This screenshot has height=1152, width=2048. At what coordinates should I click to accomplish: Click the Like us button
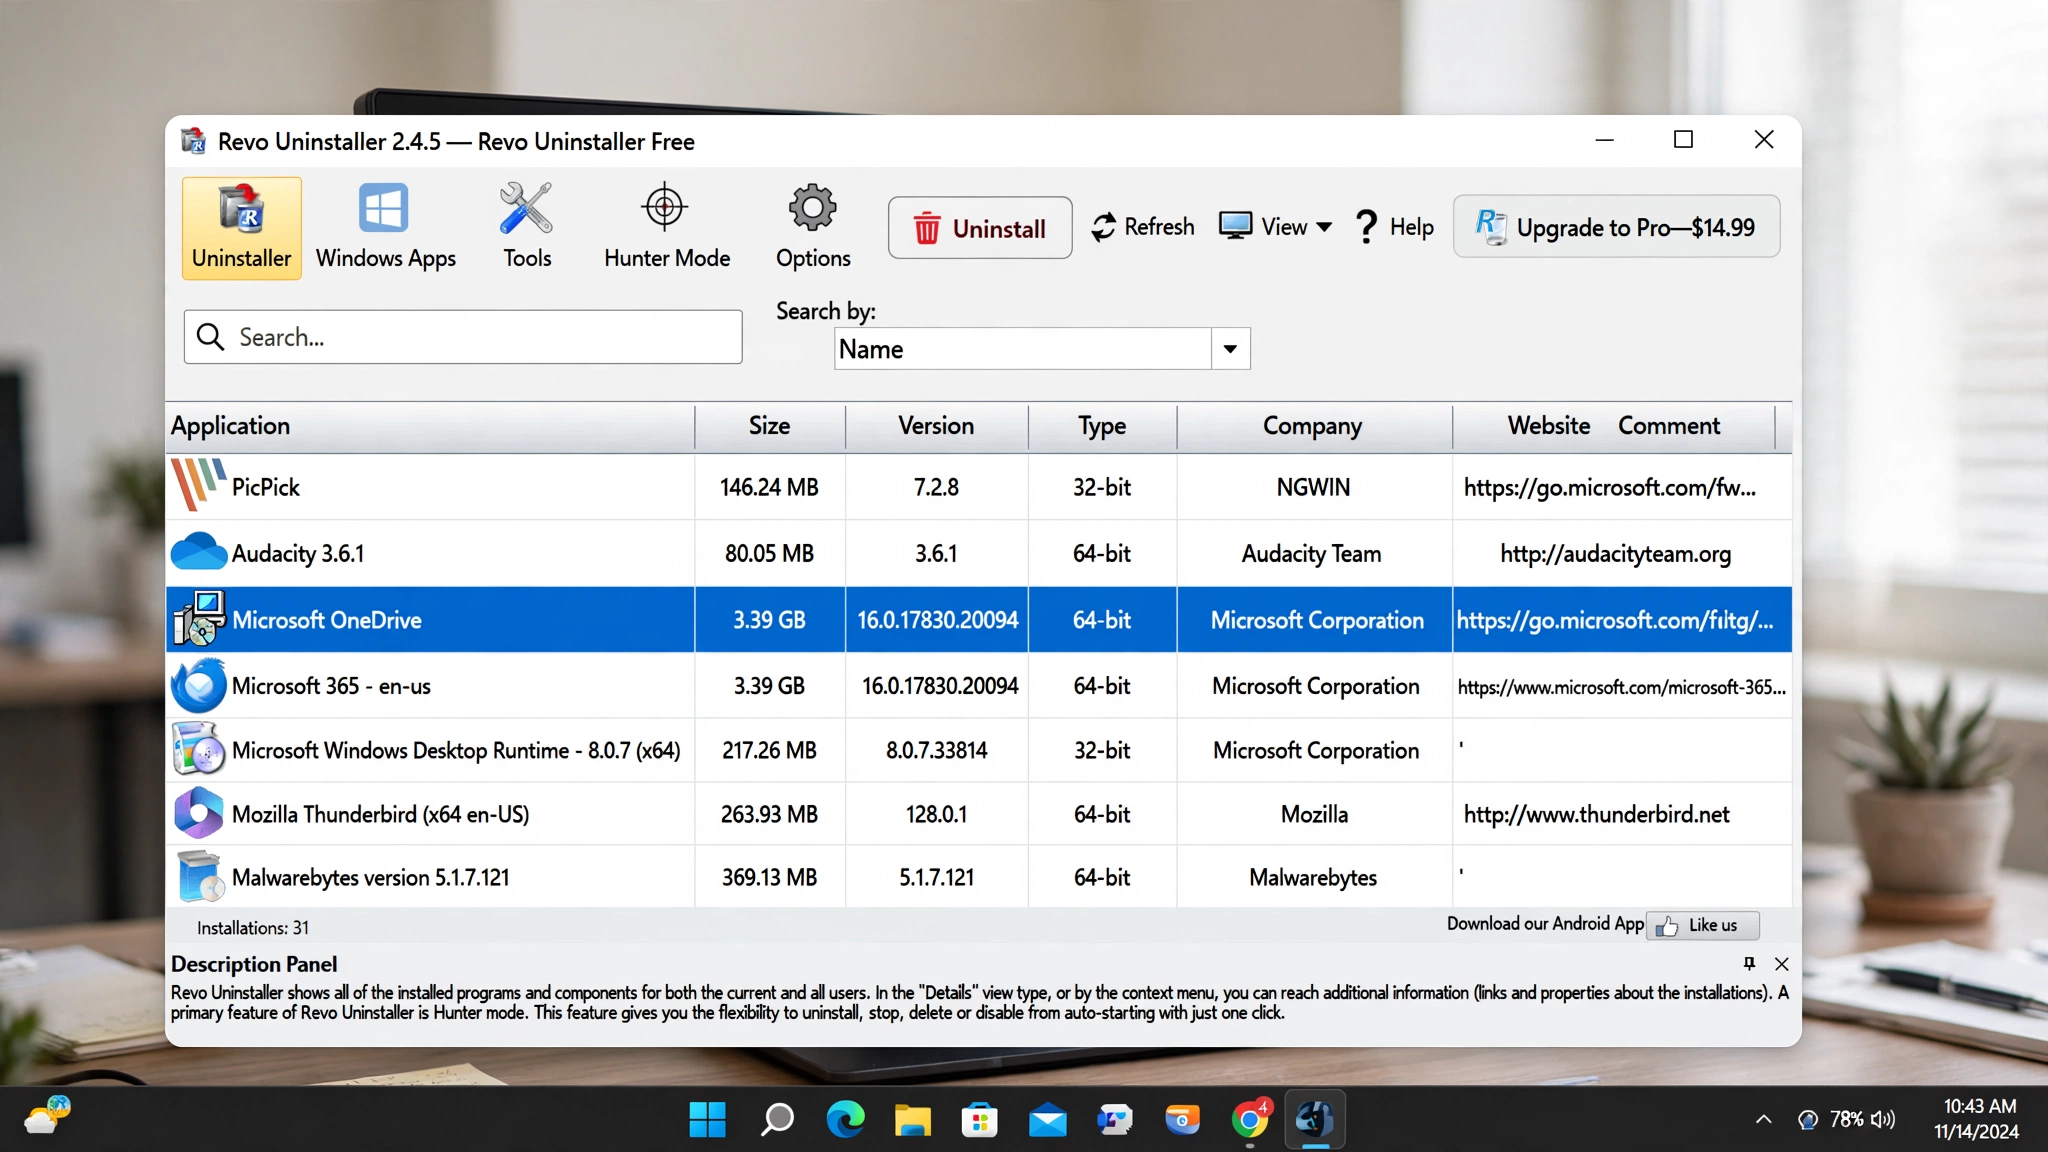tap(1702, 925)
